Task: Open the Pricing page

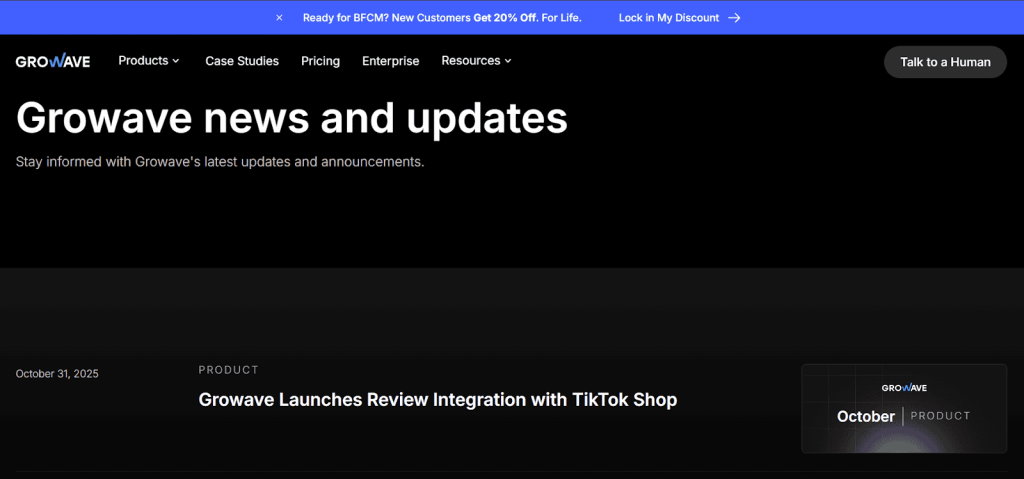Action: [320, 61]
